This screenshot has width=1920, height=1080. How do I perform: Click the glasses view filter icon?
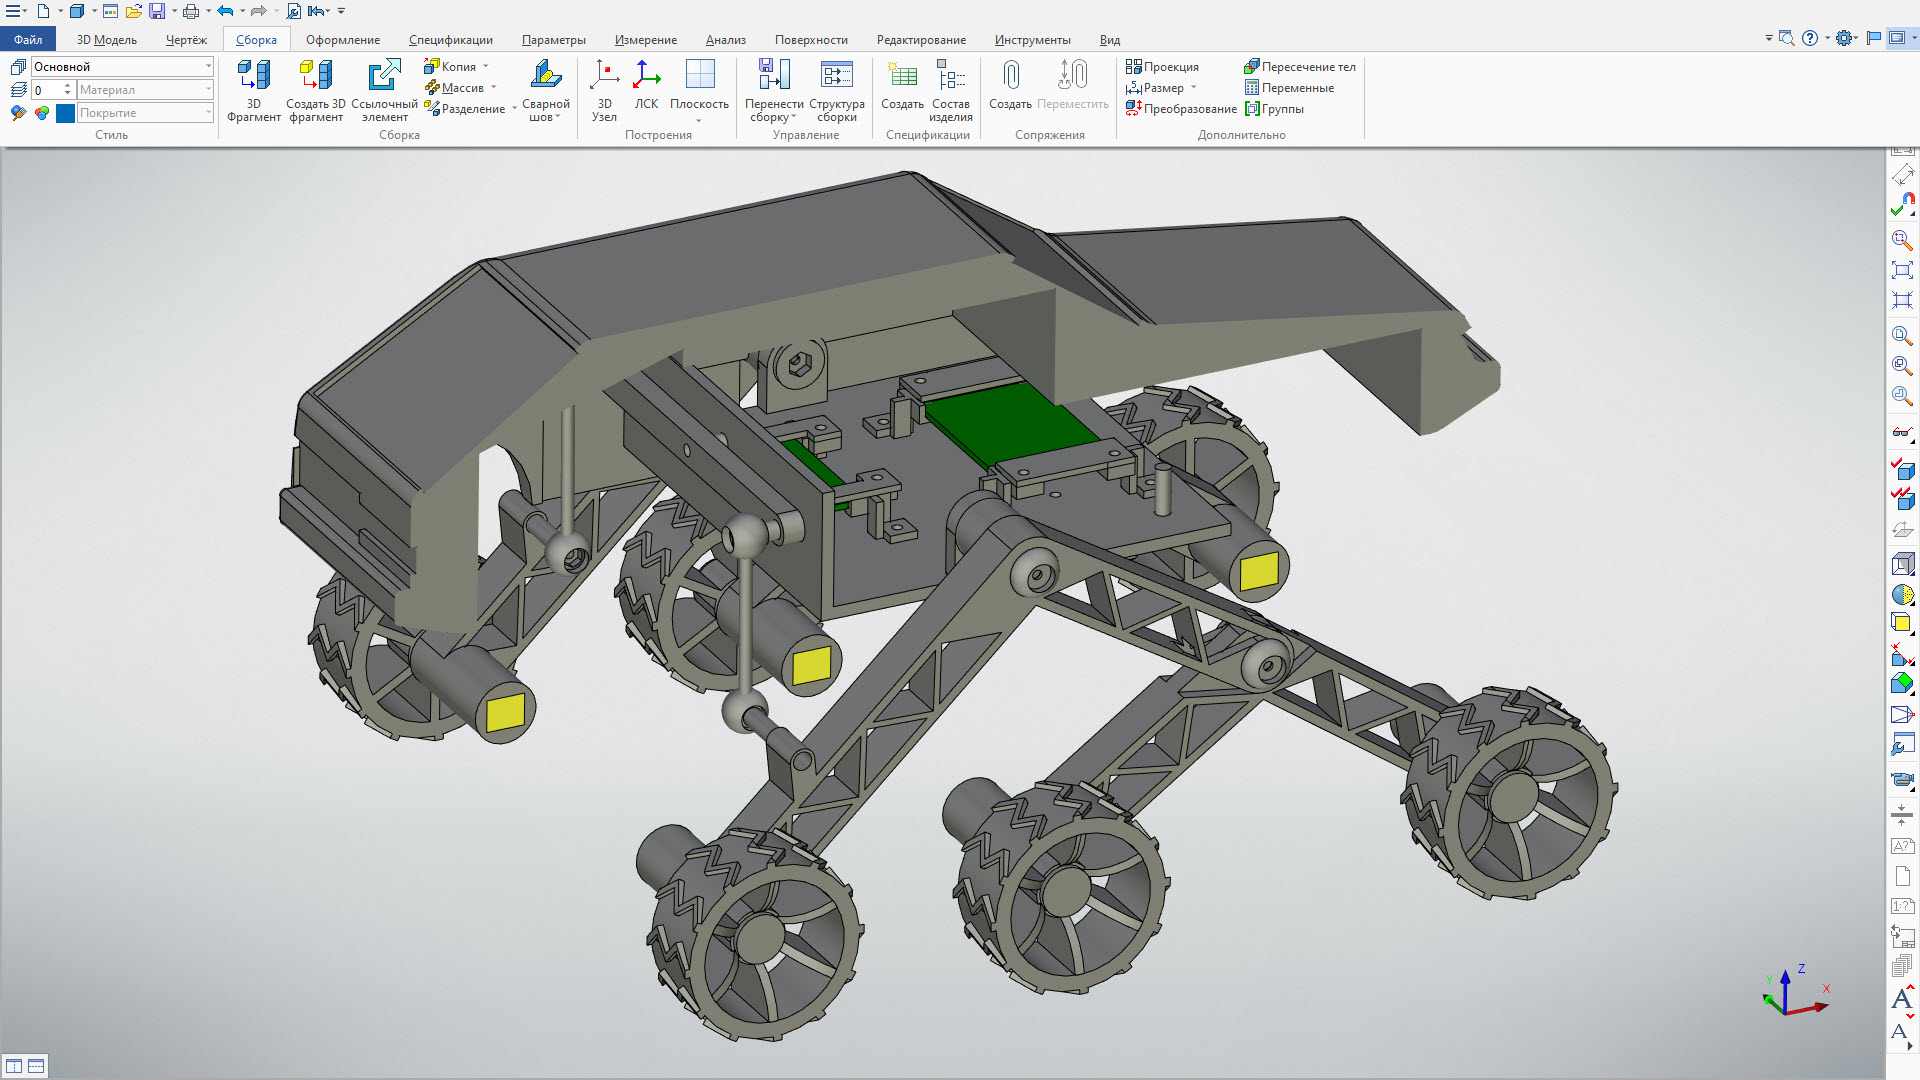[1902, 432]
